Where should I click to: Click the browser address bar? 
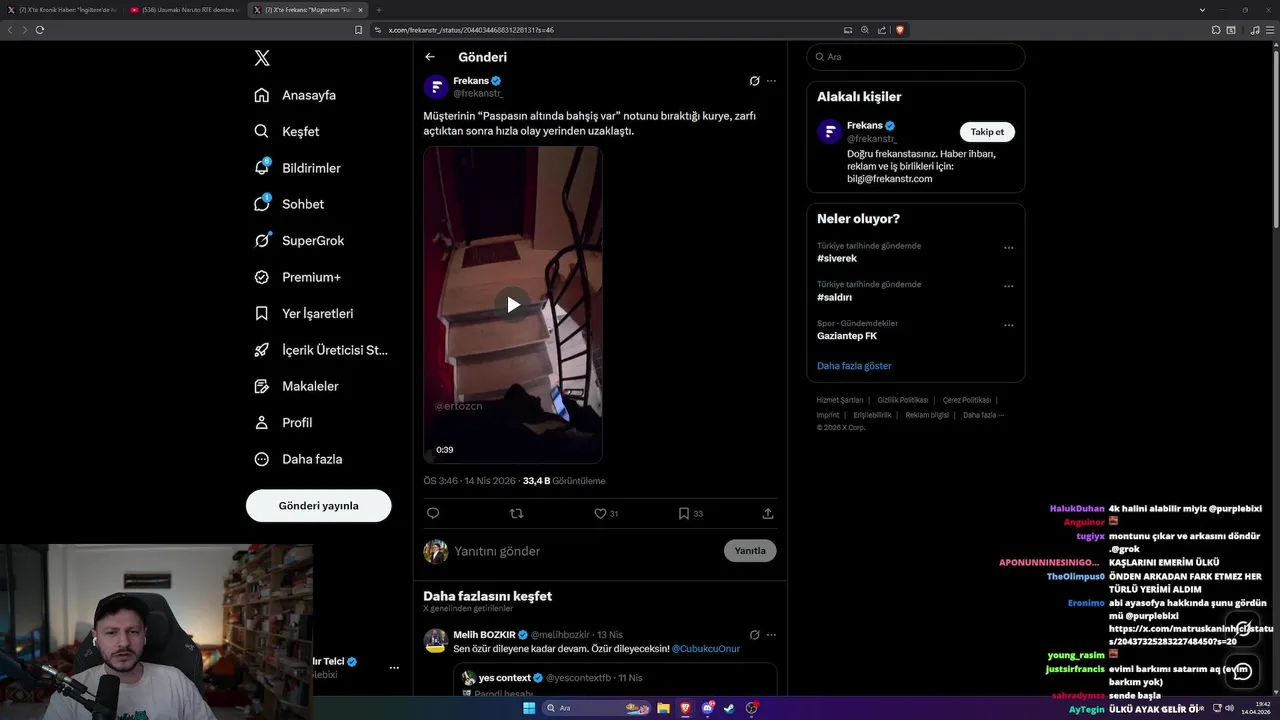[600, 30]
